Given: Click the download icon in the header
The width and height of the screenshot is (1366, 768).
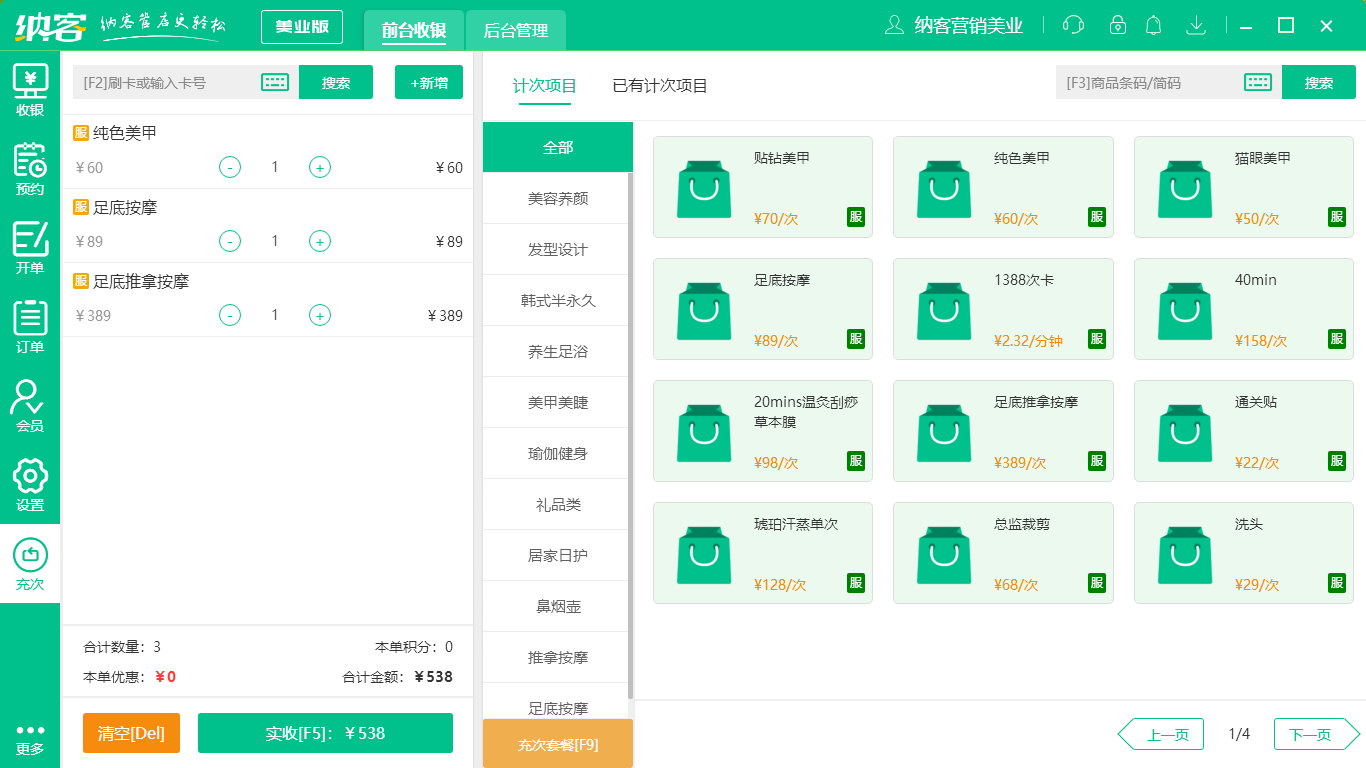Looking at the screenshot, I should point(1196,25).
